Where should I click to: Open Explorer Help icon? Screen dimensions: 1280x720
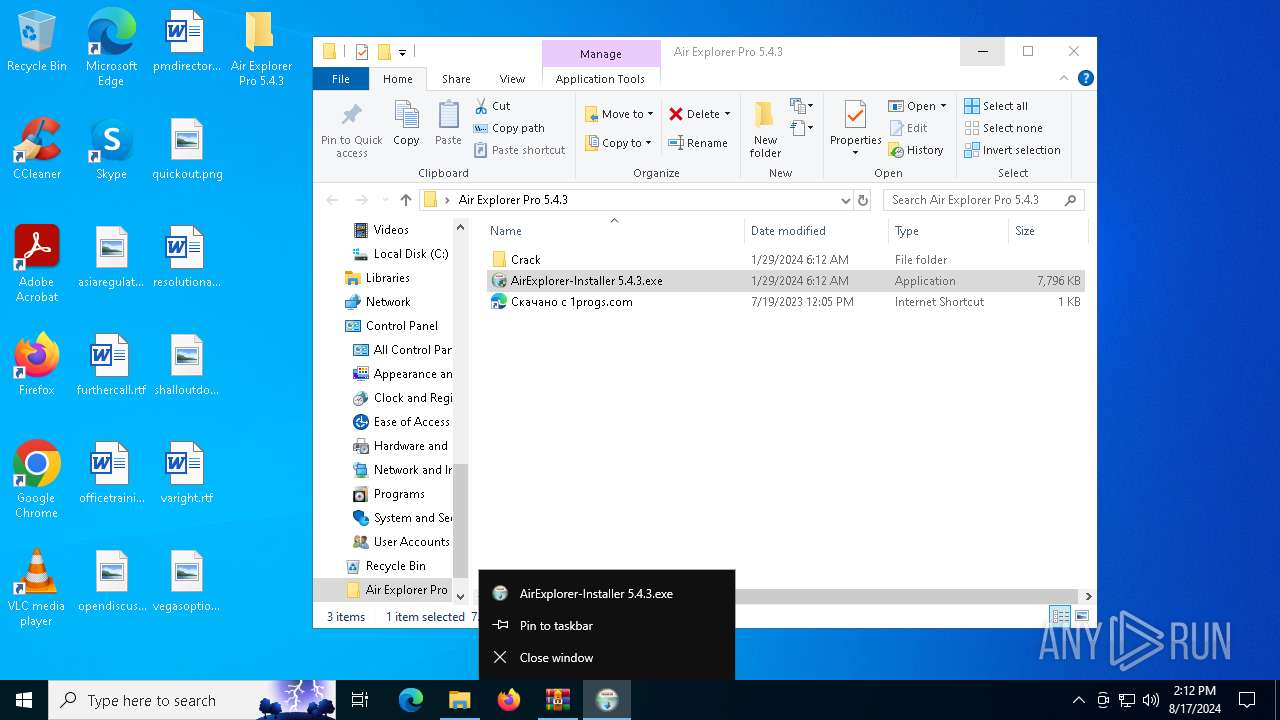[1085, 78]
